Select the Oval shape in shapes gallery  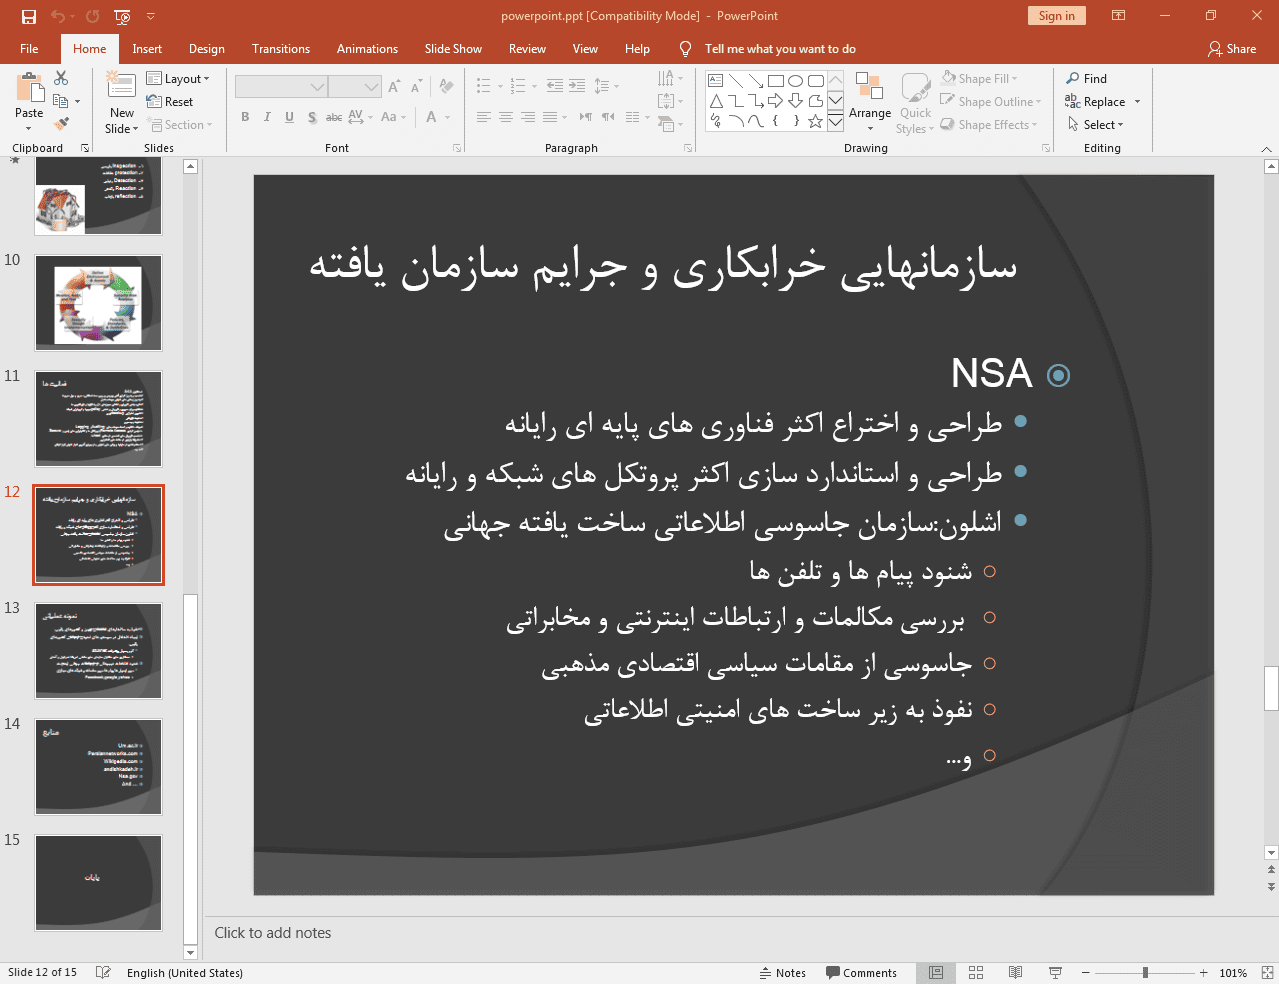point(796,81)
